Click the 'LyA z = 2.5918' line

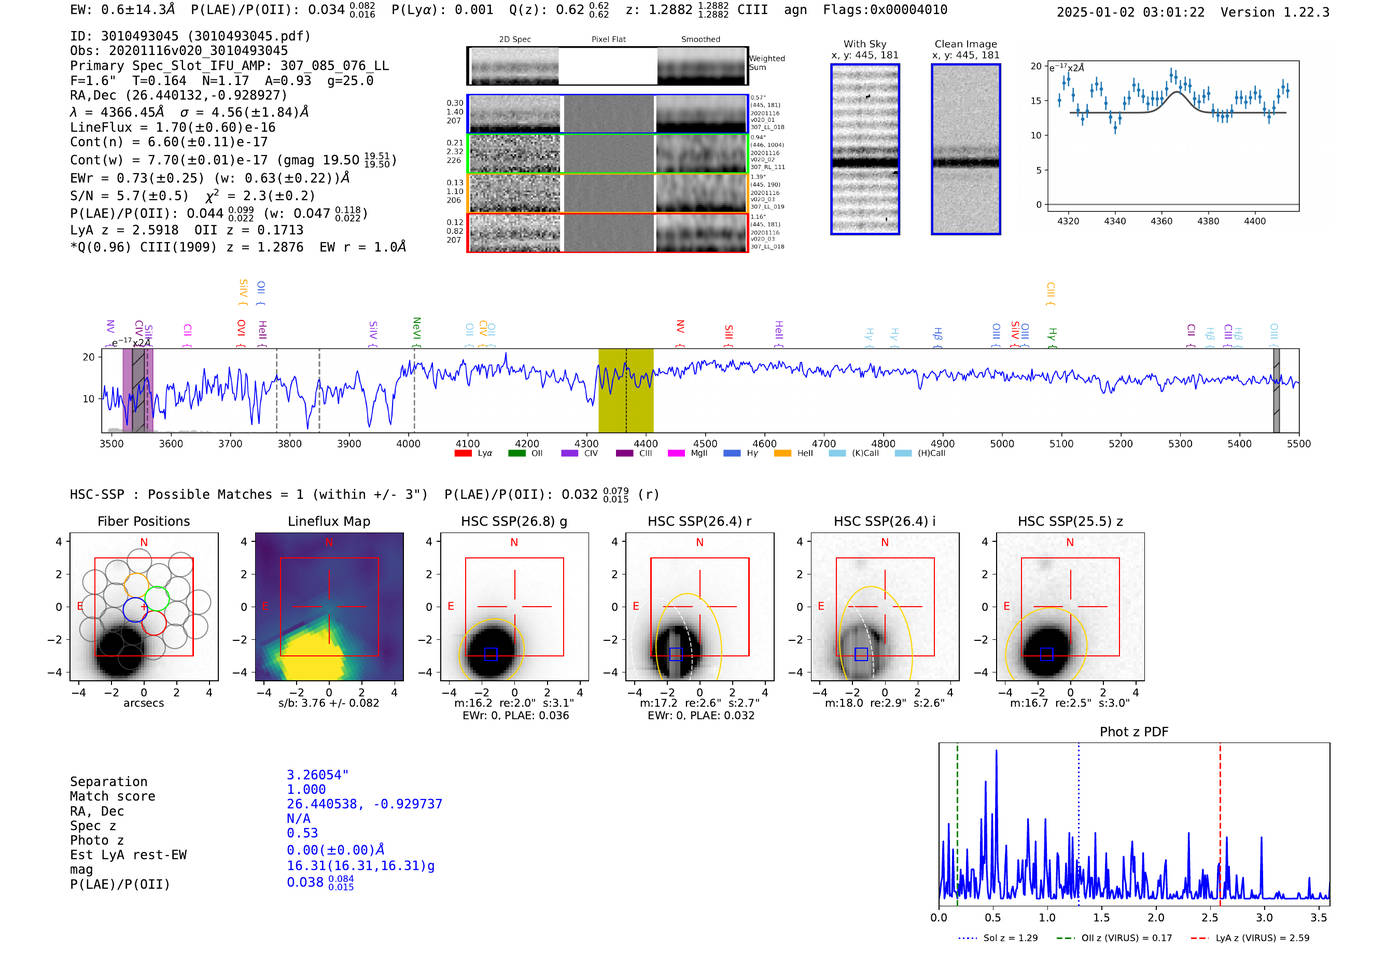coord(124,229)
